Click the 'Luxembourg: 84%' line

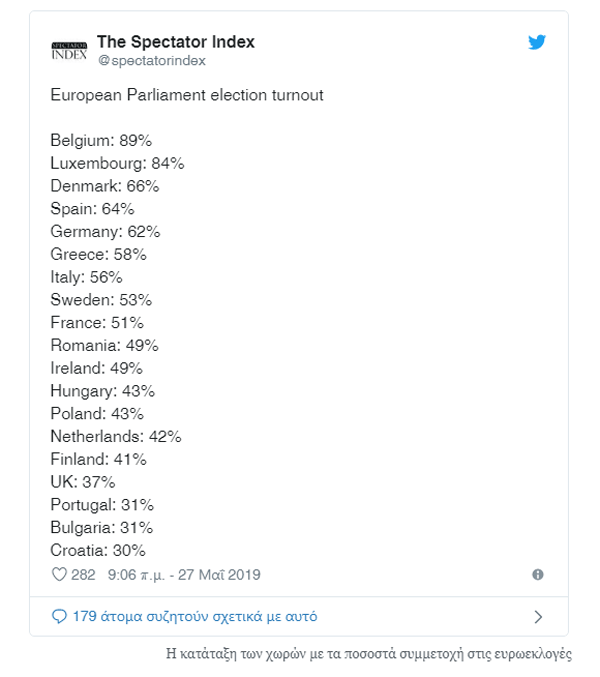(117, 163)
